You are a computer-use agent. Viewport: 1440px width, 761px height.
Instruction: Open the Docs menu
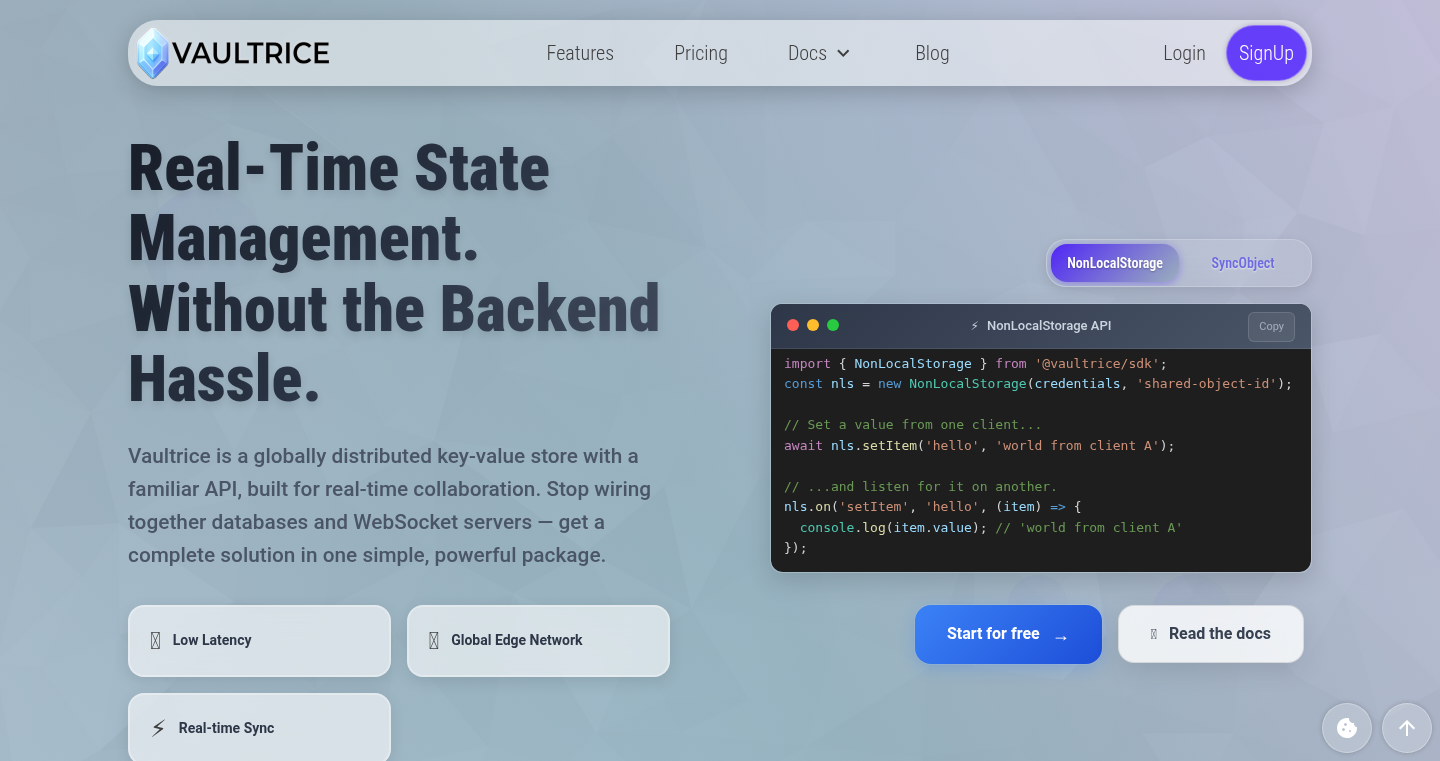pos(819,53)
